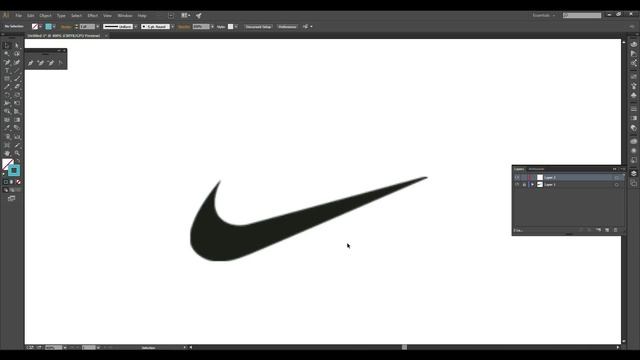Open the 5 pt. Round brush dropdown
Viewport: 640px width, 360px height.
(173, 27)
